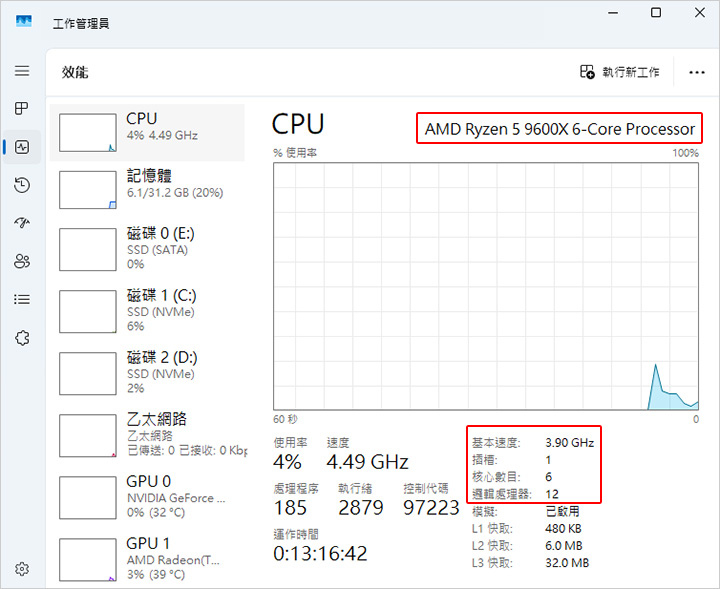Click the AMD Ryzen 5 9600X processor name
This screenshot has width=720, height=589.
[x=559, y=129]
